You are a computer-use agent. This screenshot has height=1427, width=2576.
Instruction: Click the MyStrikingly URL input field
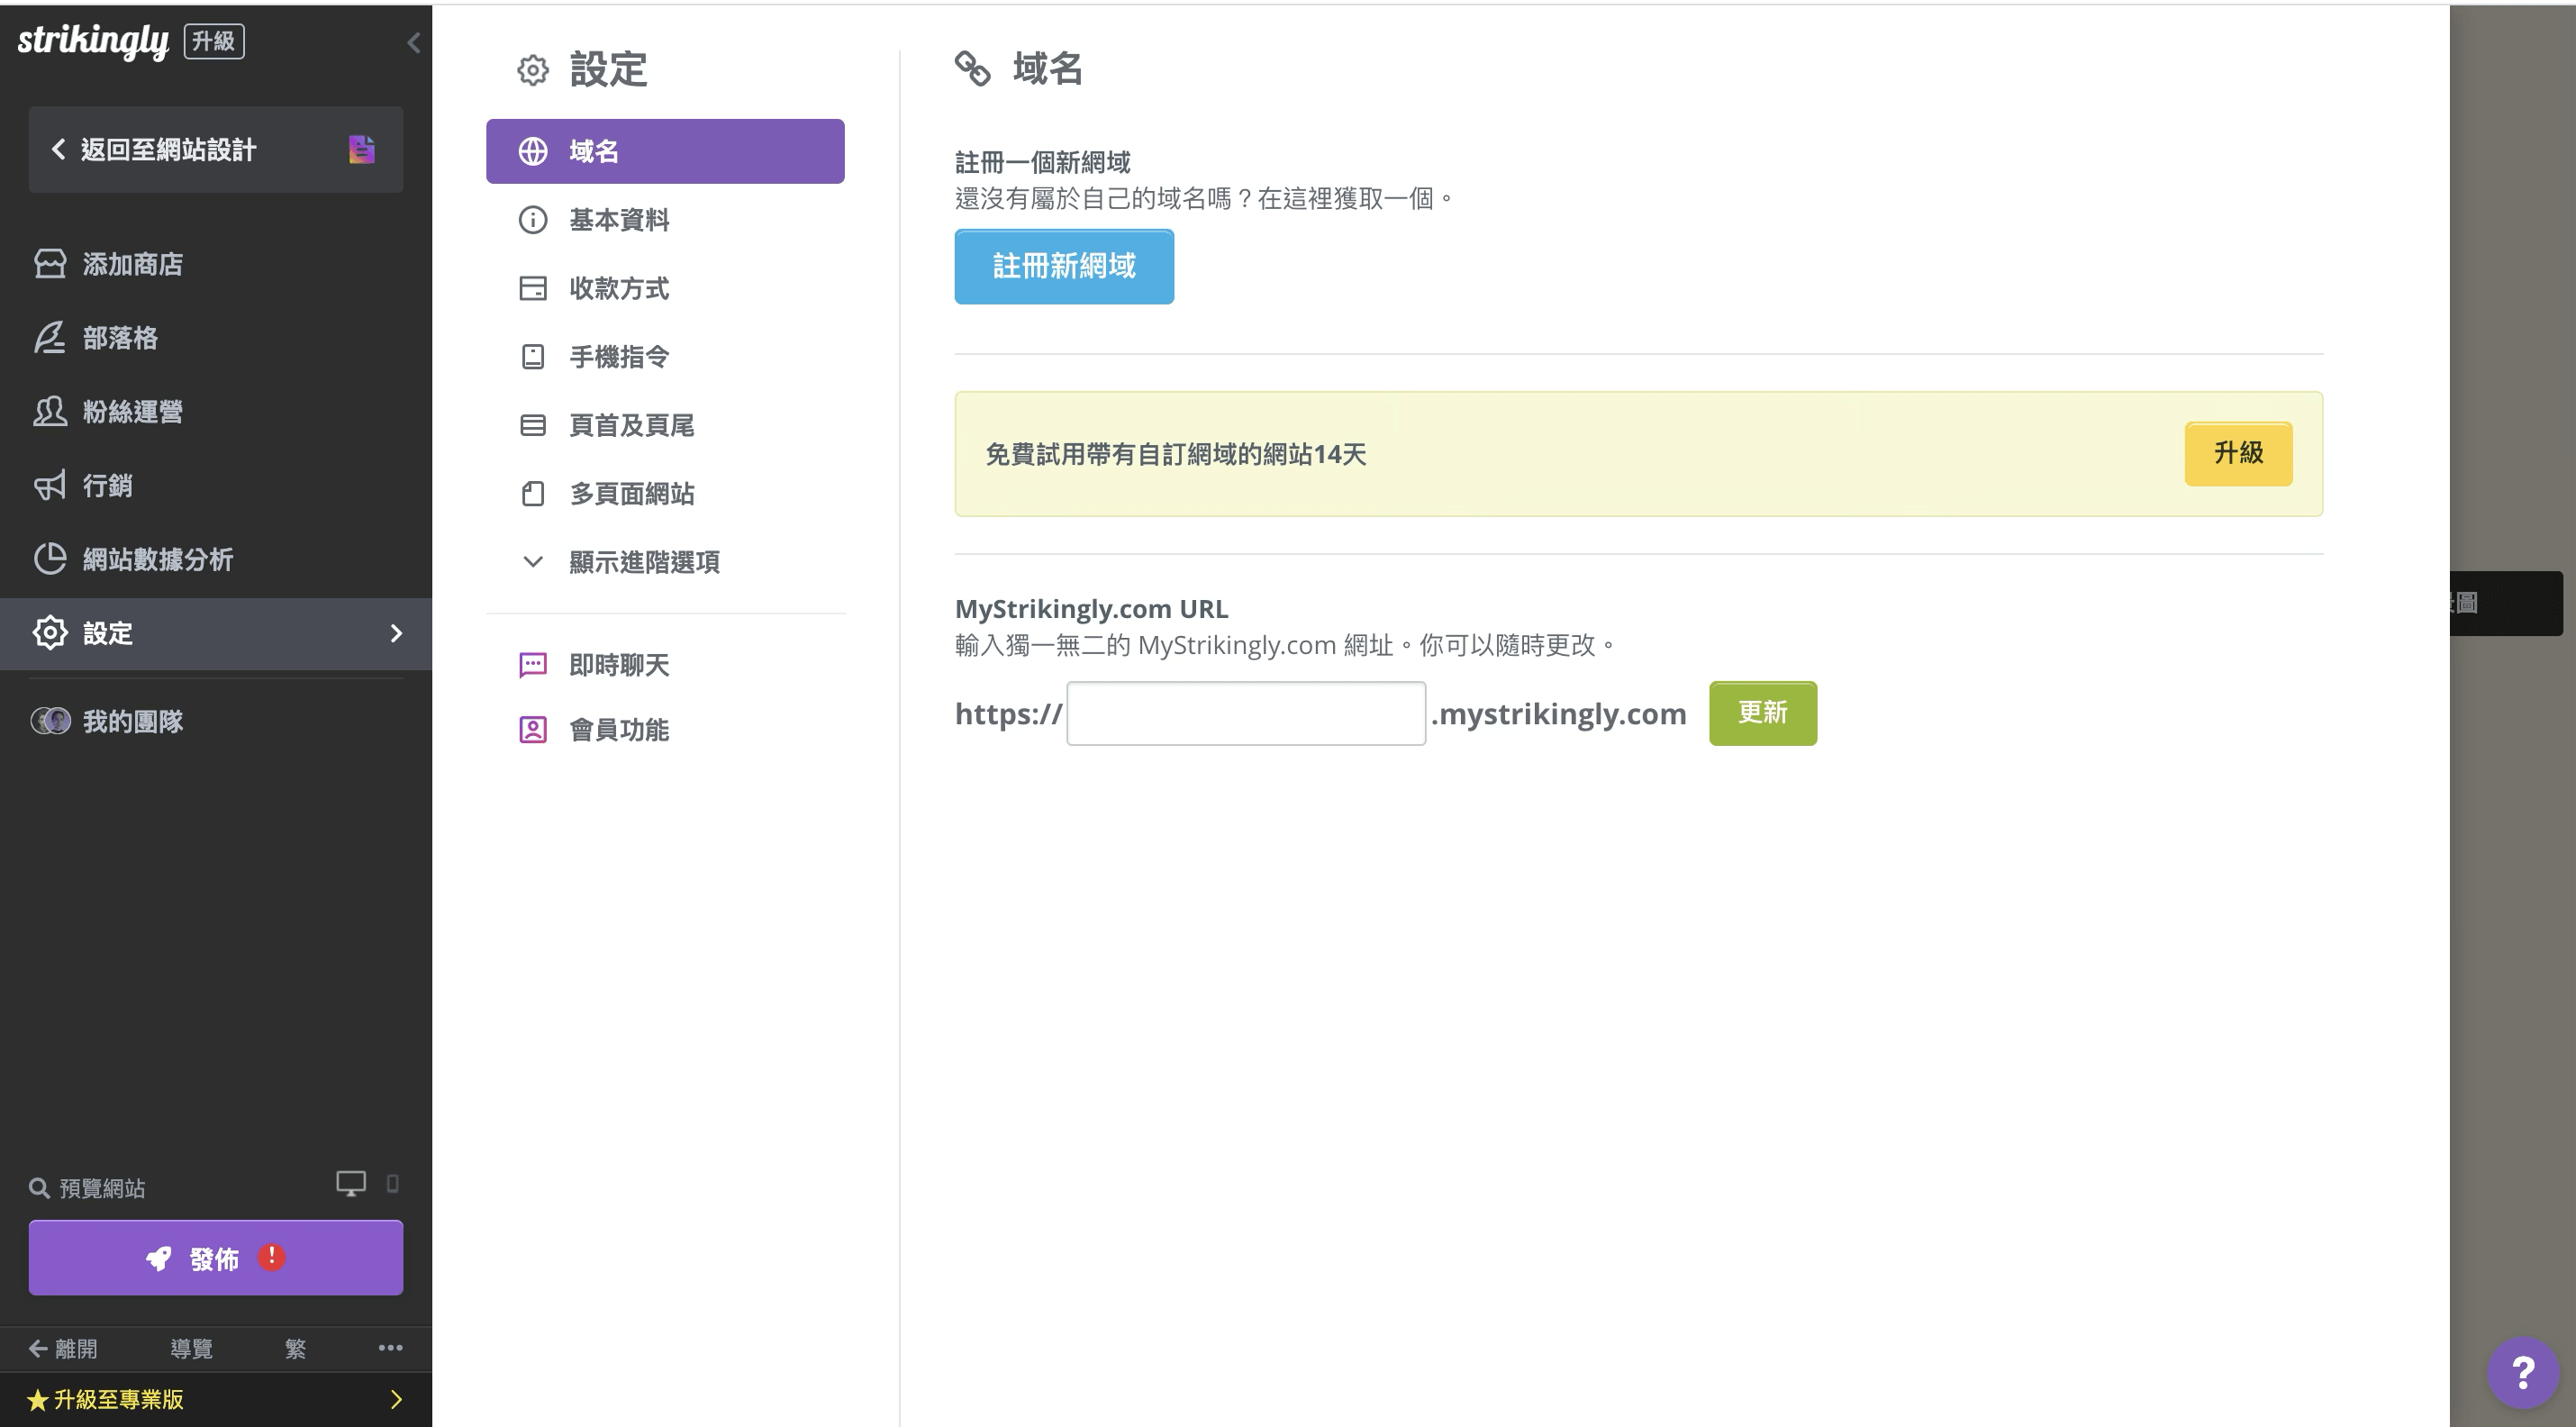click(1245, 712)
